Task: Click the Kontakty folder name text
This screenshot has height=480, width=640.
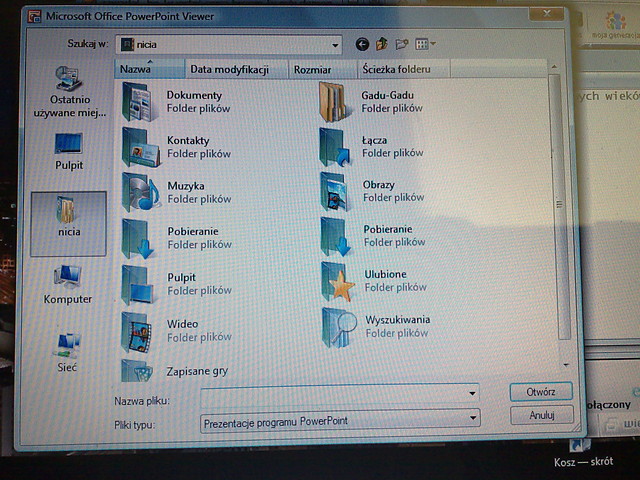Action: (188, 140)
